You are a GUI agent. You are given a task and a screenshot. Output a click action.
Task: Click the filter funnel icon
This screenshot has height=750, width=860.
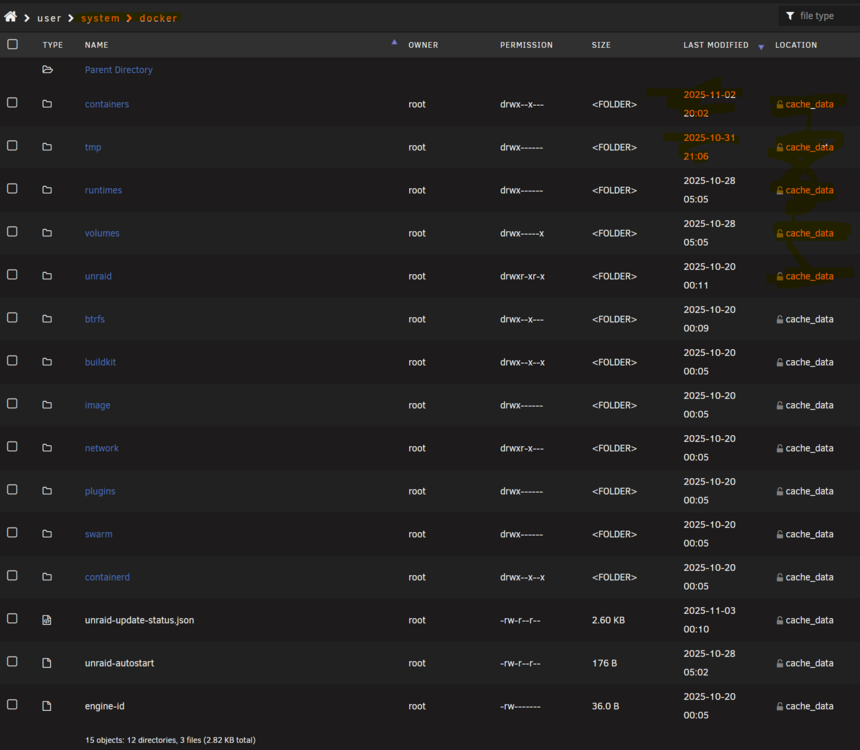point(790,16)
